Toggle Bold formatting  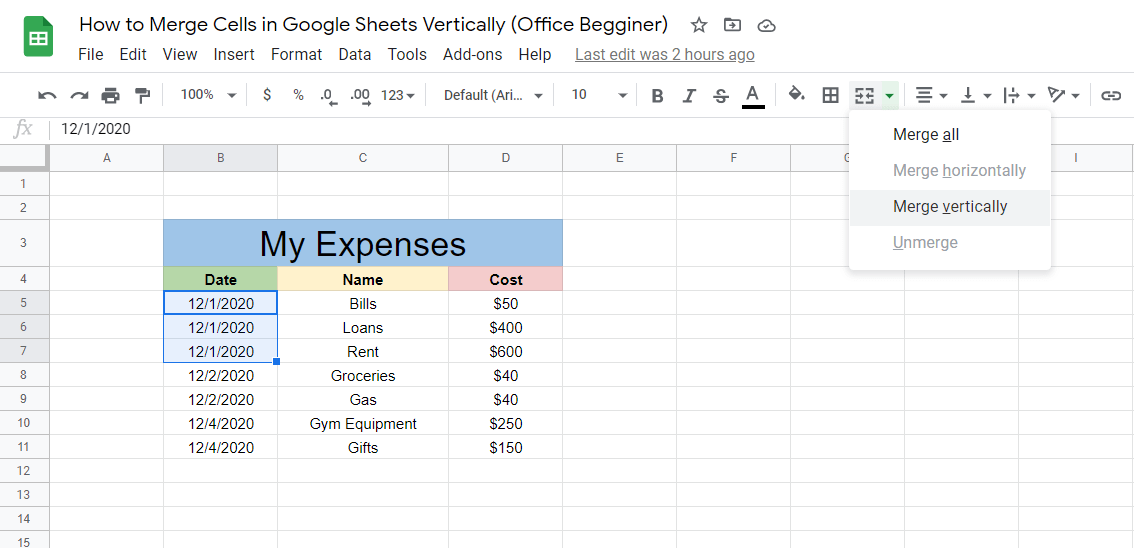click(657, 95)
